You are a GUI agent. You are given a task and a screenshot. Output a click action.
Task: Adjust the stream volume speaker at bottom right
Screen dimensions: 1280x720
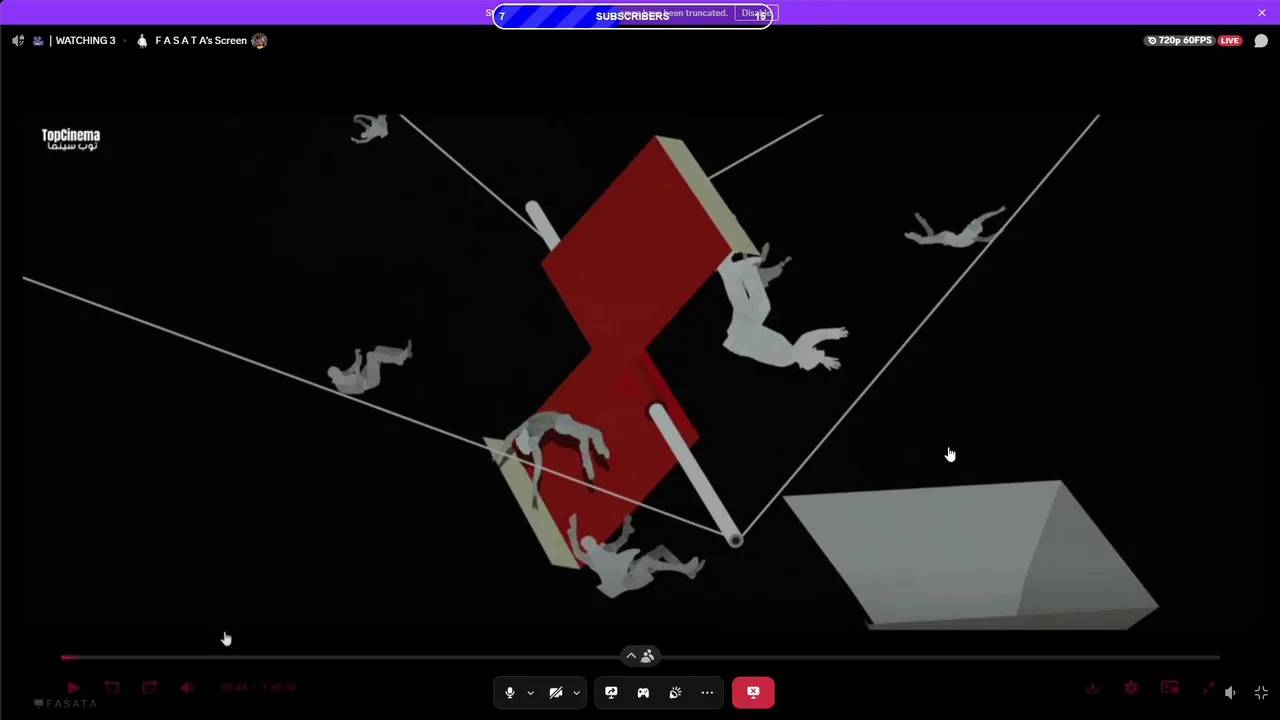coord(1230,692)
